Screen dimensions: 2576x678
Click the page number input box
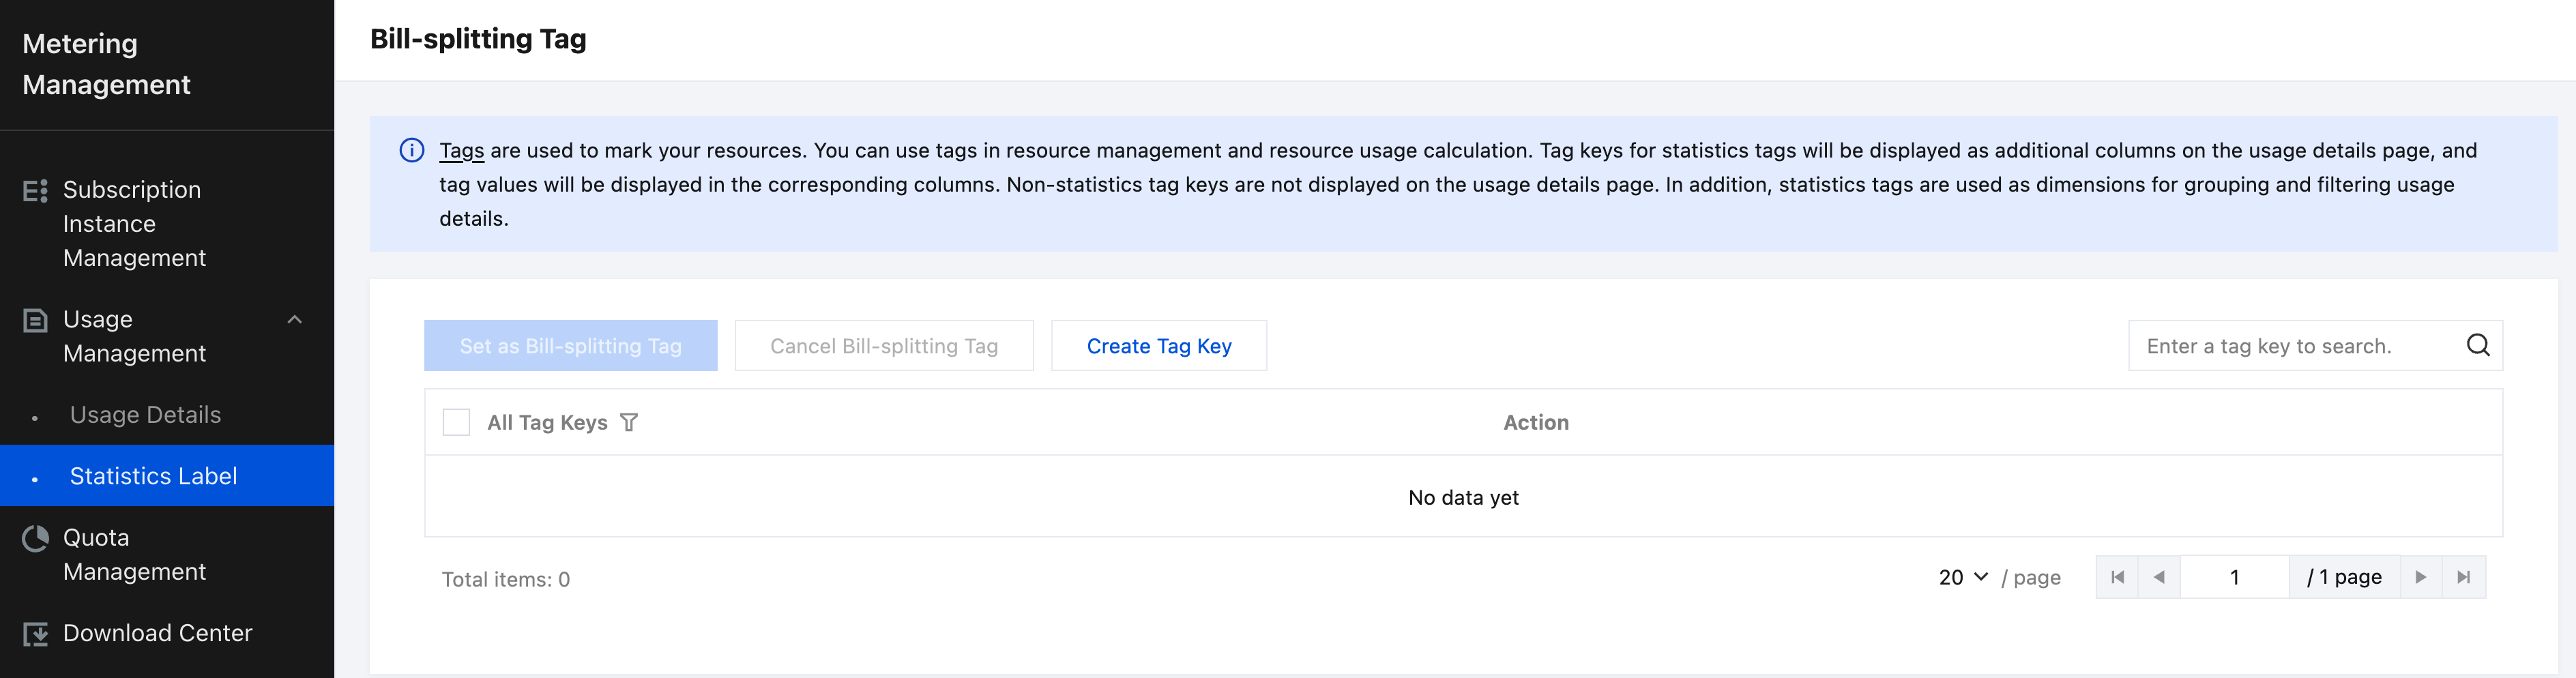[2234, 577]
